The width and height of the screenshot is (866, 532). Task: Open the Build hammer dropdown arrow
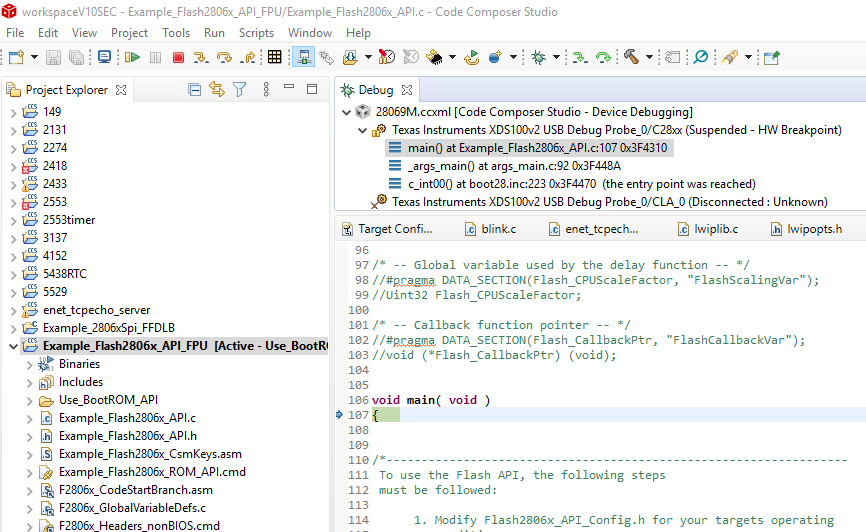(x=650, y=57)
